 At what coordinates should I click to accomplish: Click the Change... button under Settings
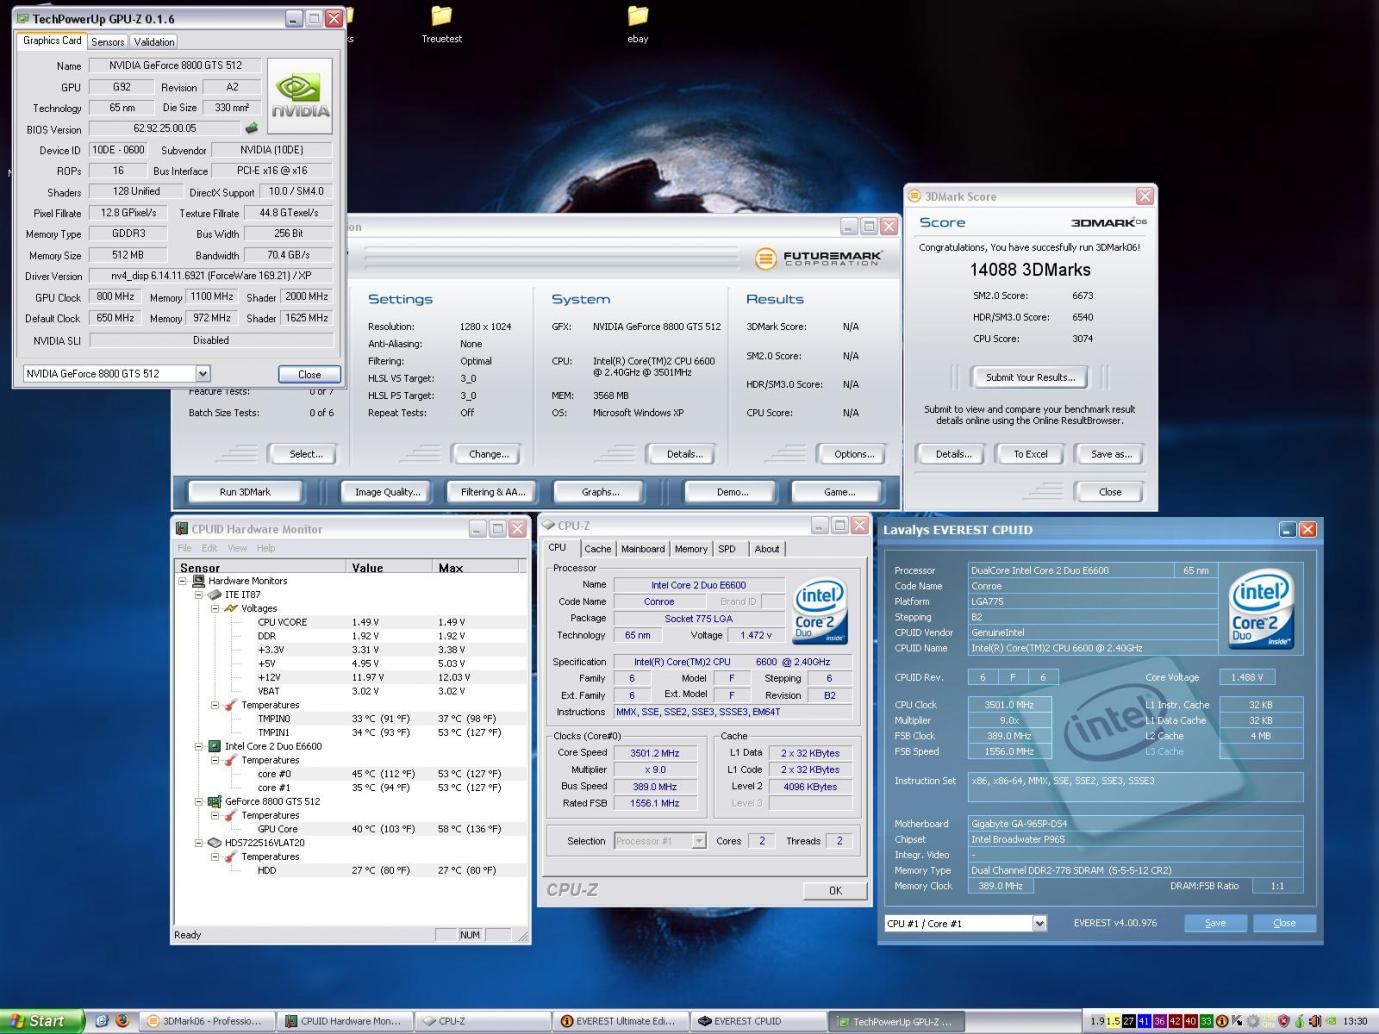489,454
